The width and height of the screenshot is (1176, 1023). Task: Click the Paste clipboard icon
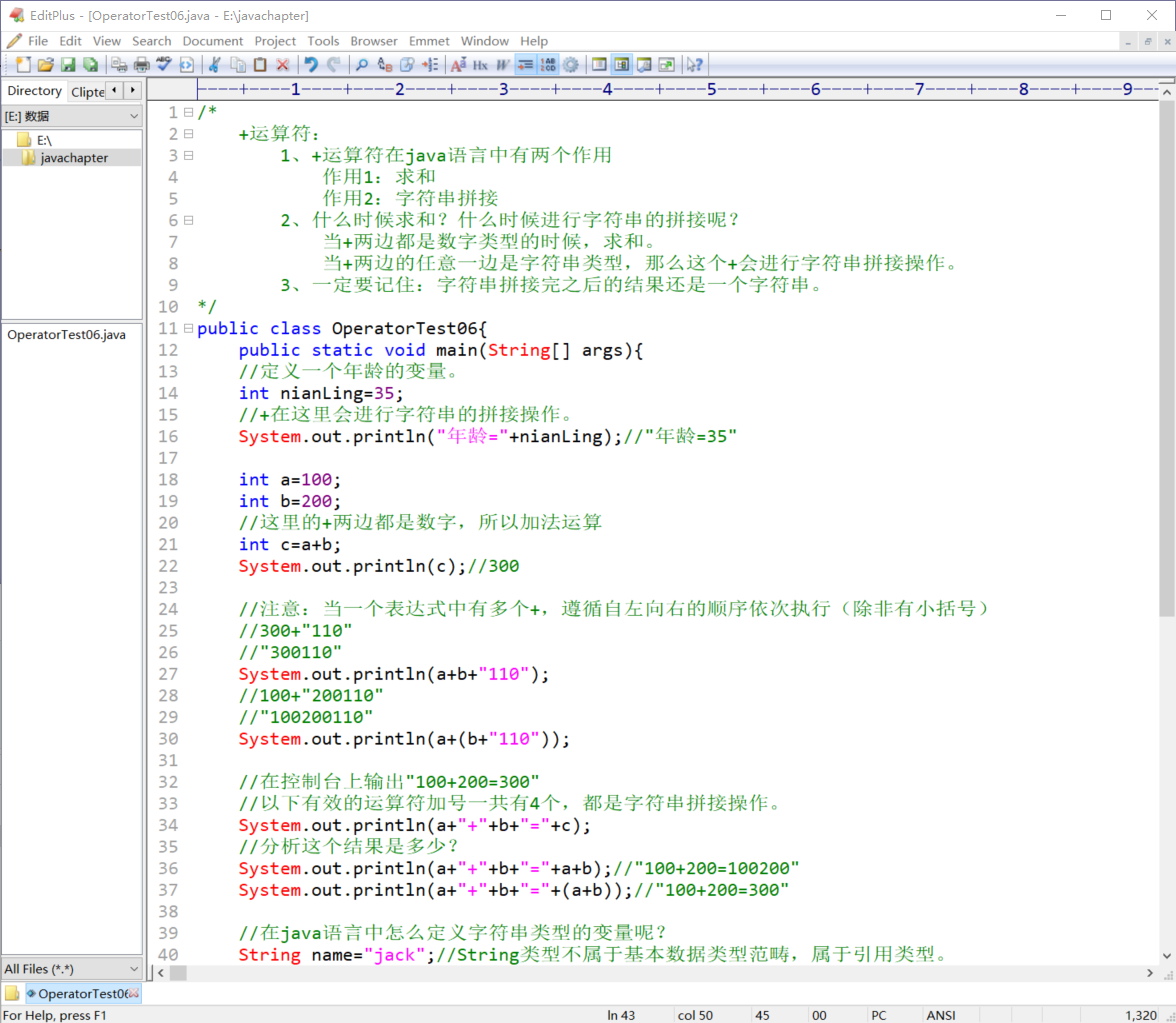pyautogui.click(x=260, y=65)
